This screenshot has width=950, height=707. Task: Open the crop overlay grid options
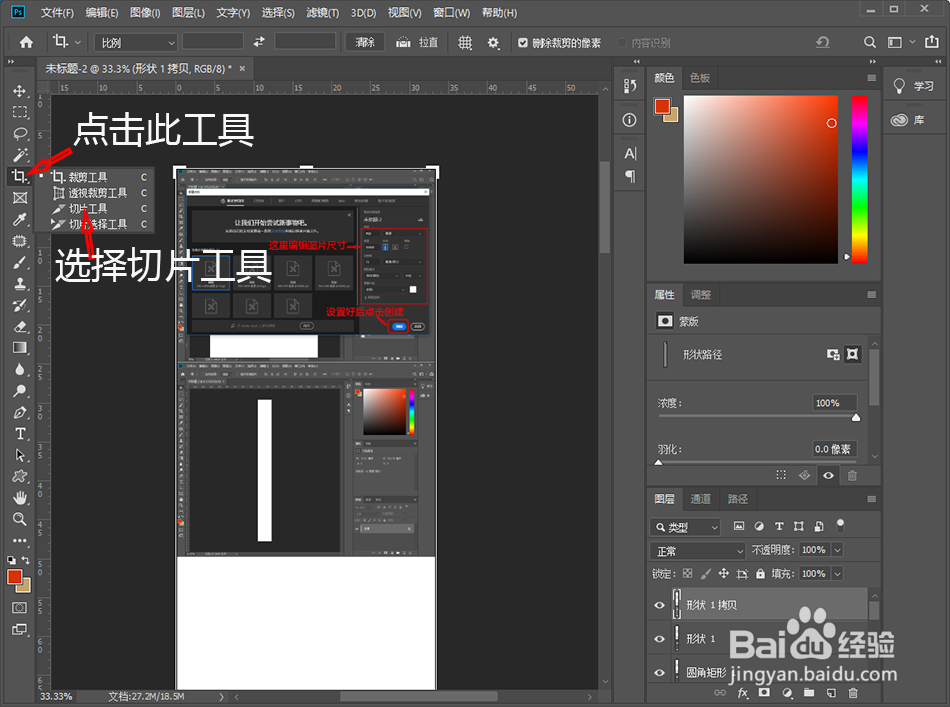click(465, 42)
